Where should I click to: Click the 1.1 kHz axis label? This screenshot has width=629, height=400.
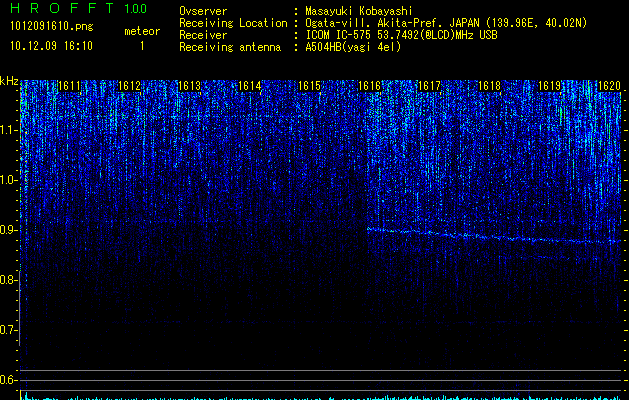[9, 130]
